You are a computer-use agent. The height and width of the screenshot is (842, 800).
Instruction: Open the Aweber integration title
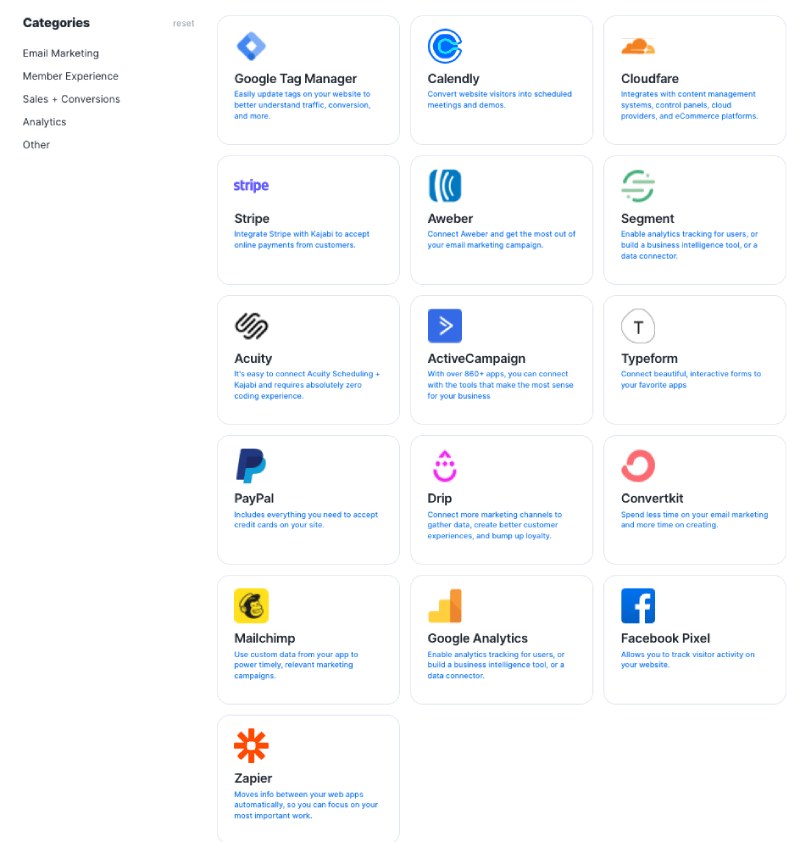(x=450, y=219)
